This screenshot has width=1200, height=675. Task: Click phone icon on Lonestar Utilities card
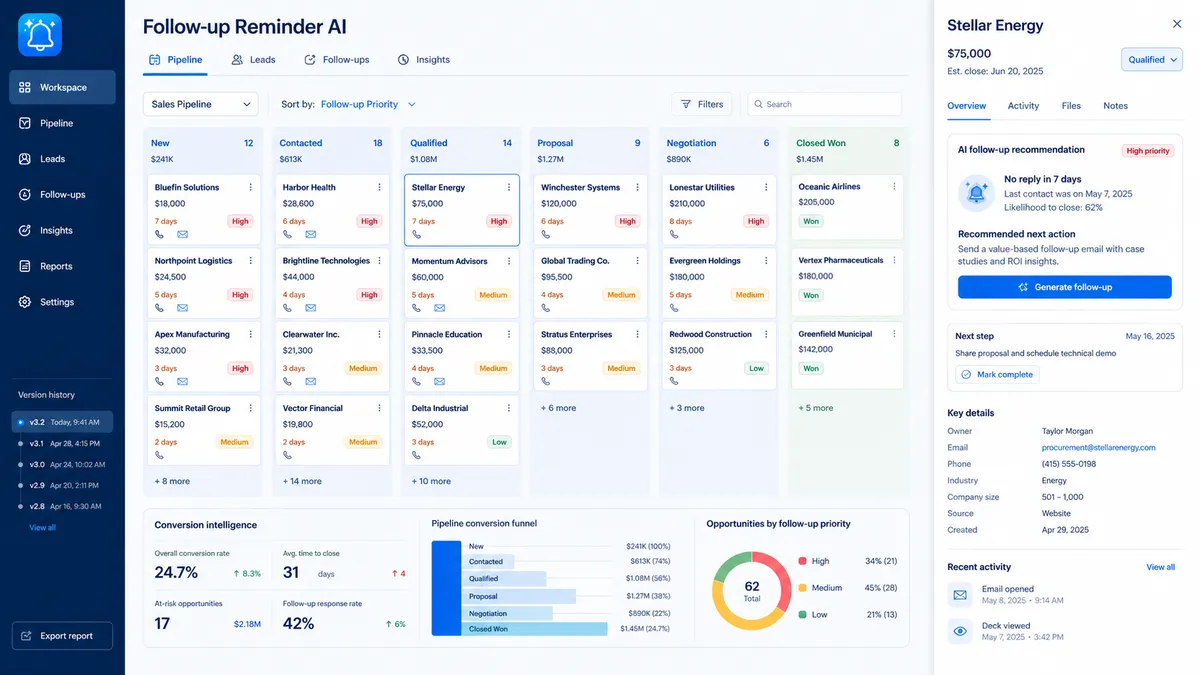675,235
